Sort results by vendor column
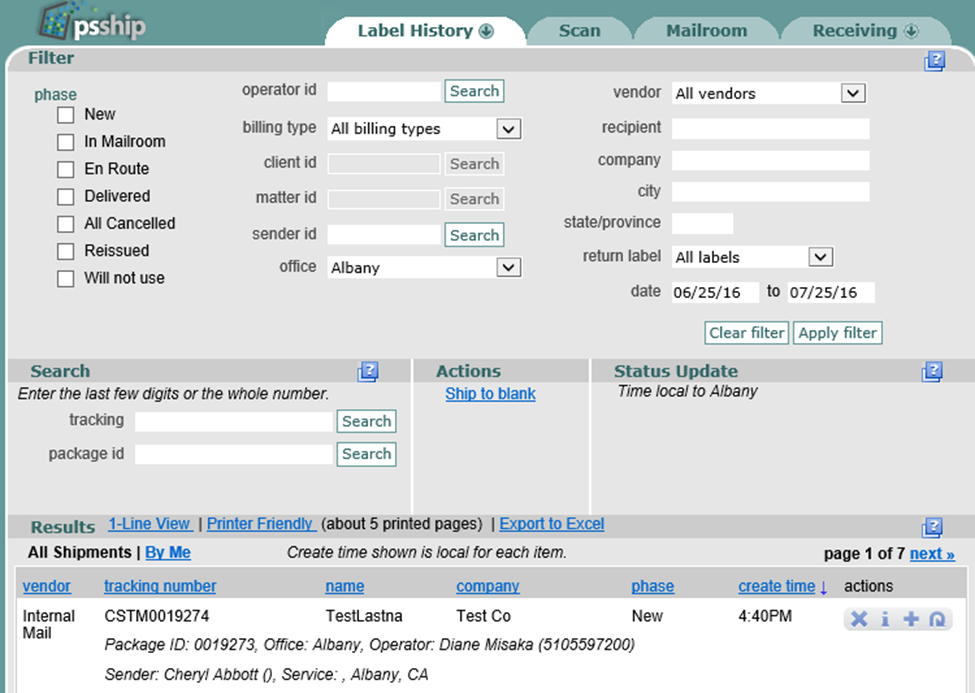 click(x=47, y=586)
